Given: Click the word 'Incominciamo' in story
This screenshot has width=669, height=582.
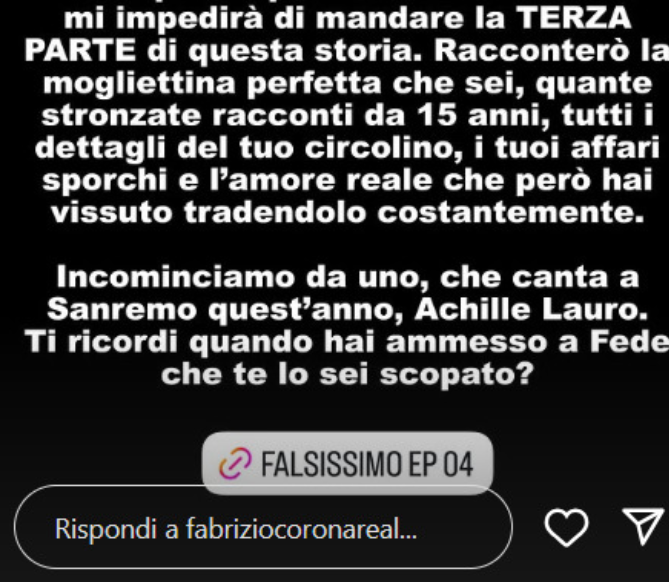Looking at the screenshot, I should [176, 277].
